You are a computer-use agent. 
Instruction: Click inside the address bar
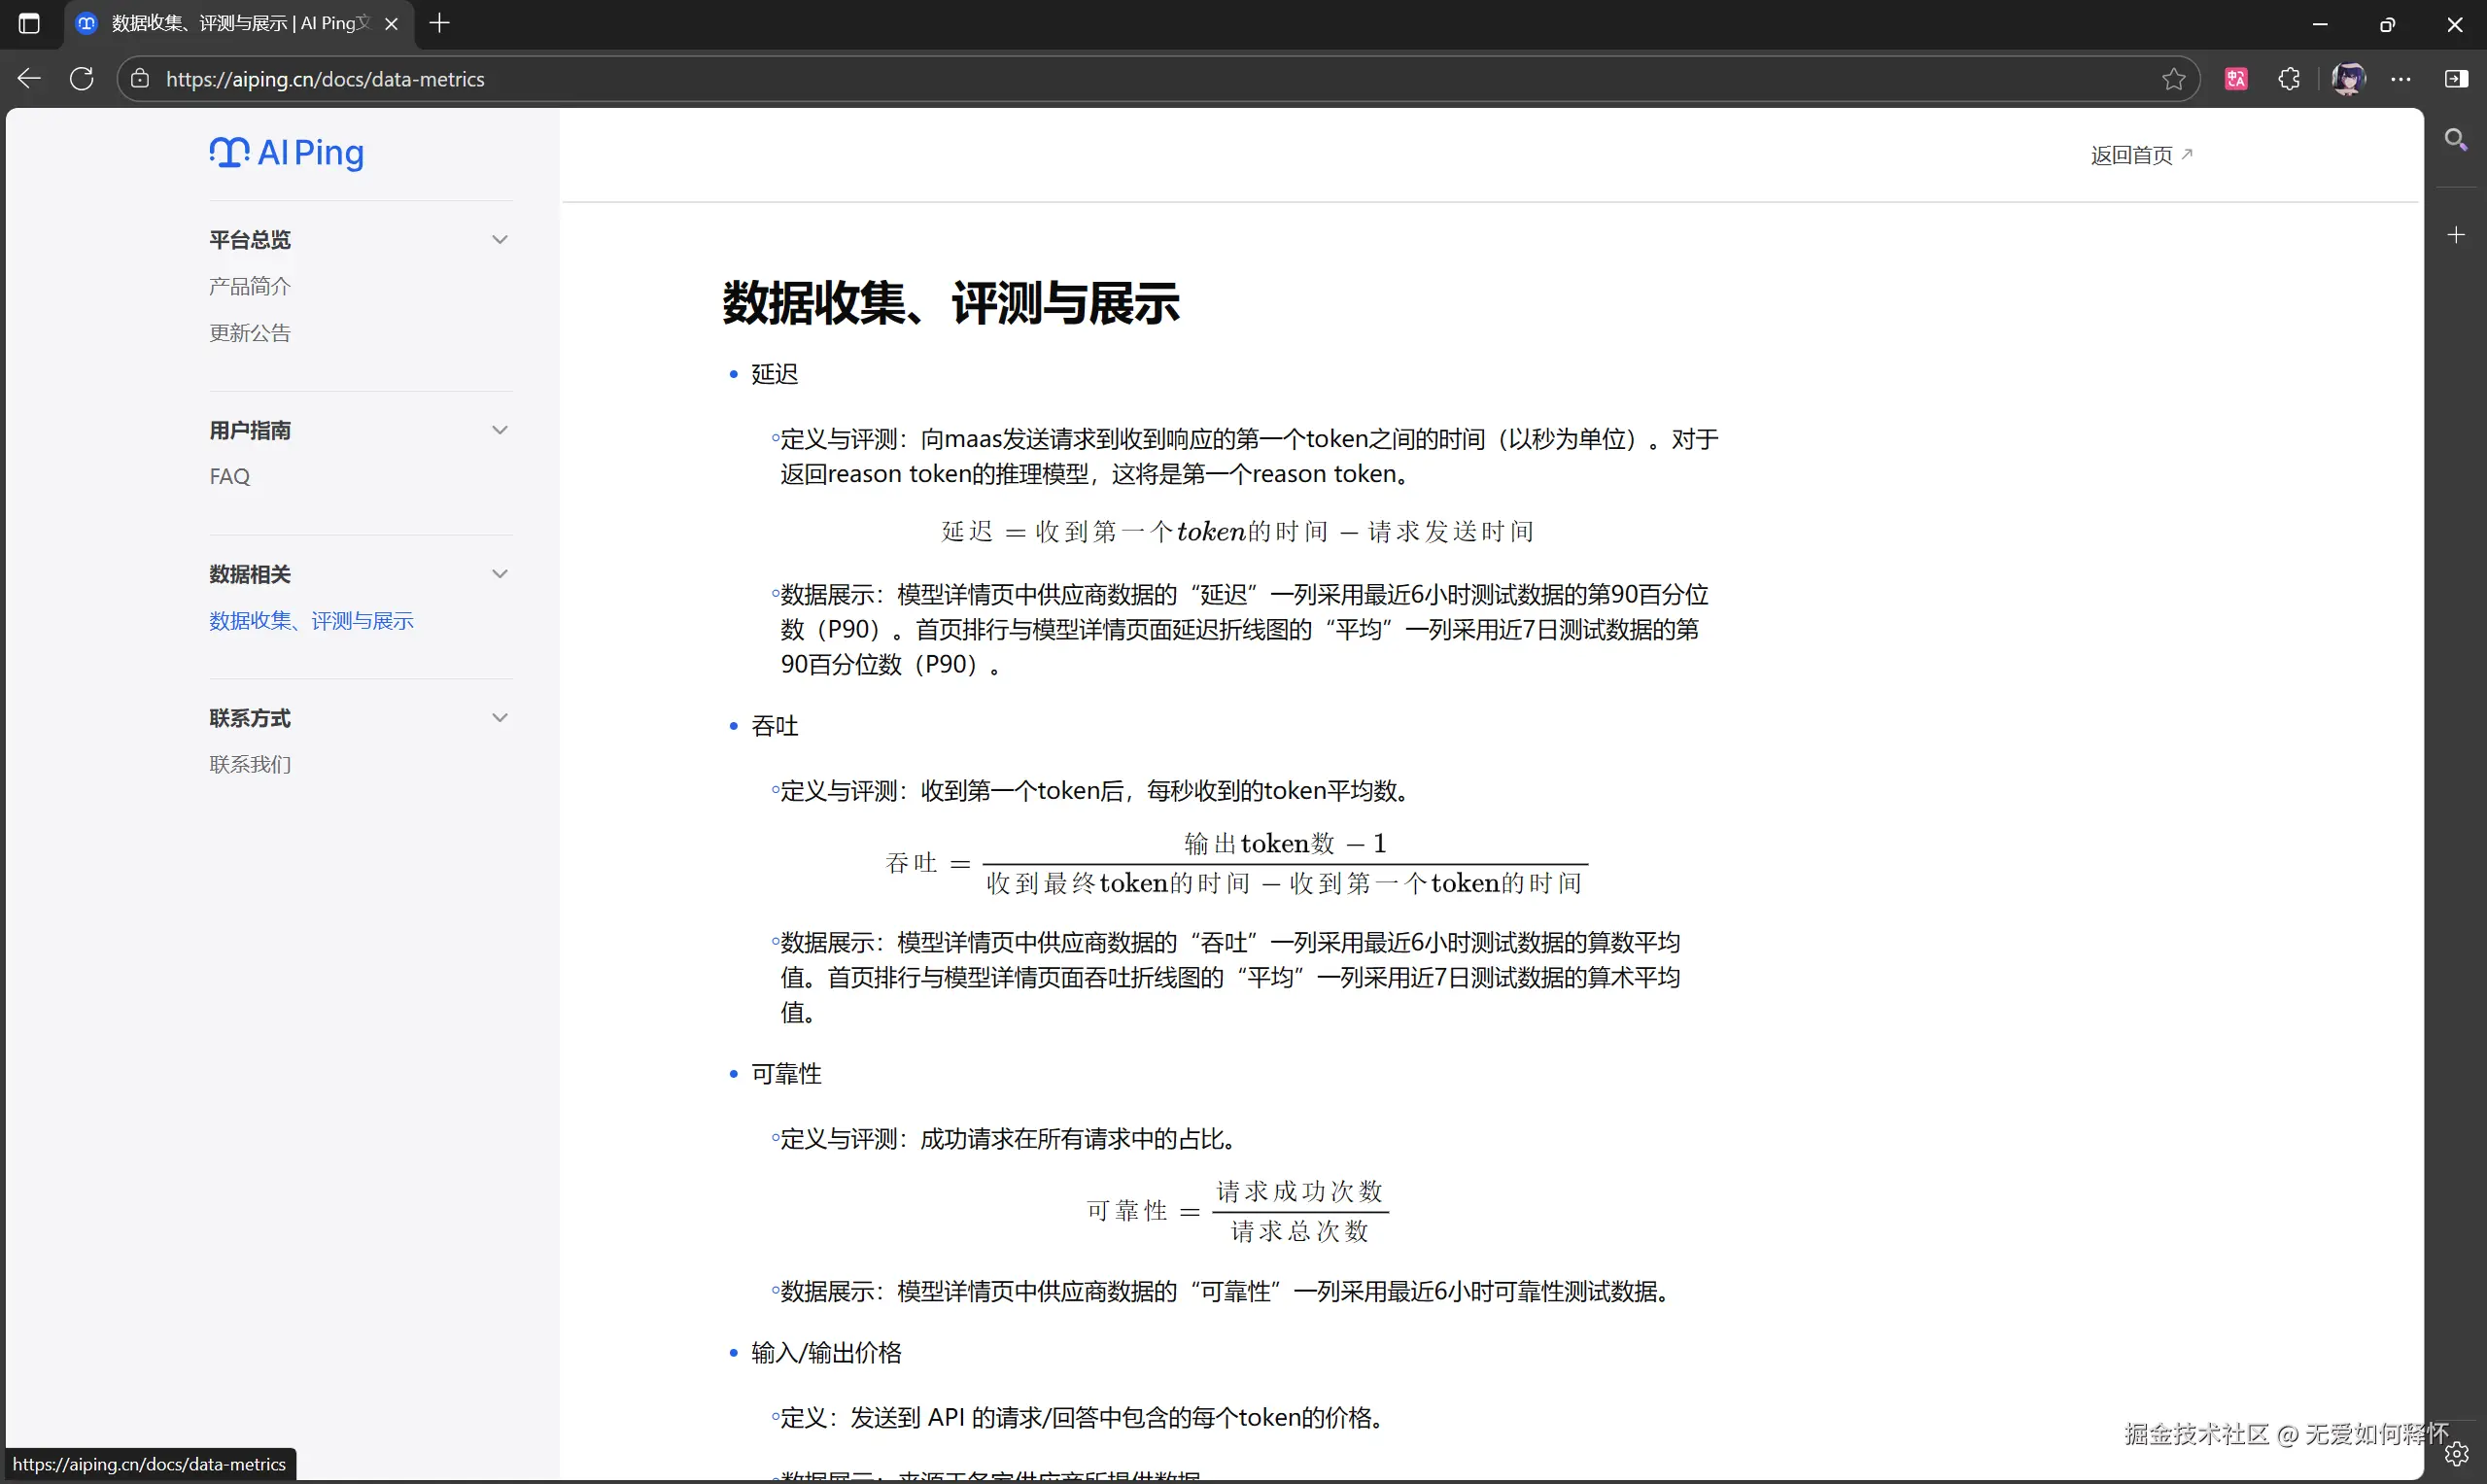(x=700, y=79)
